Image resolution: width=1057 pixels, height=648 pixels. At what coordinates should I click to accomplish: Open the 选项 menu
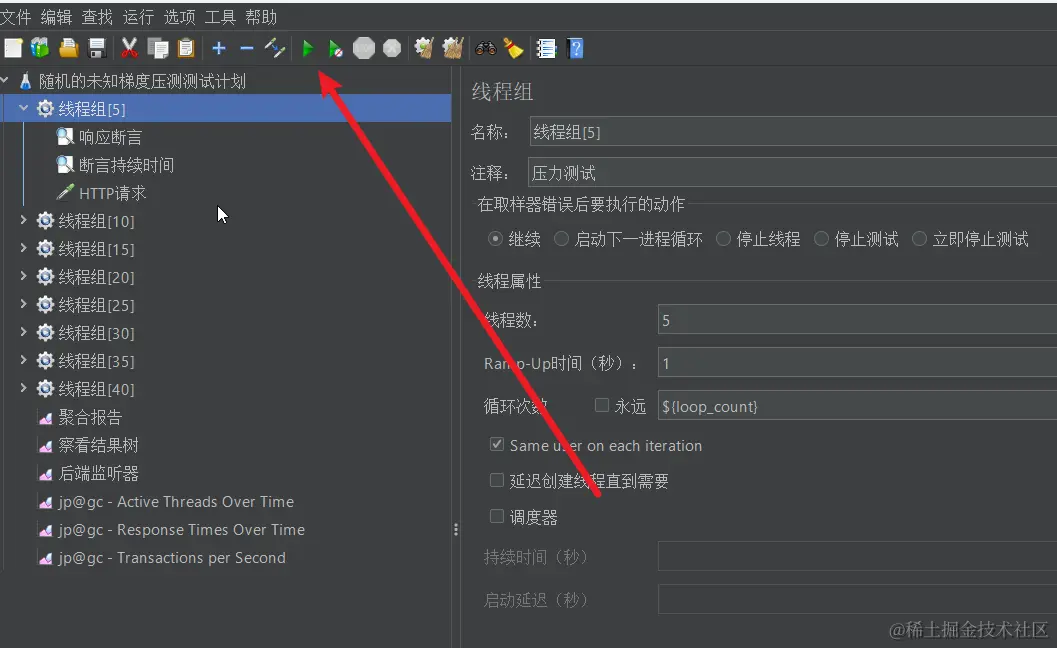(180, 16)
